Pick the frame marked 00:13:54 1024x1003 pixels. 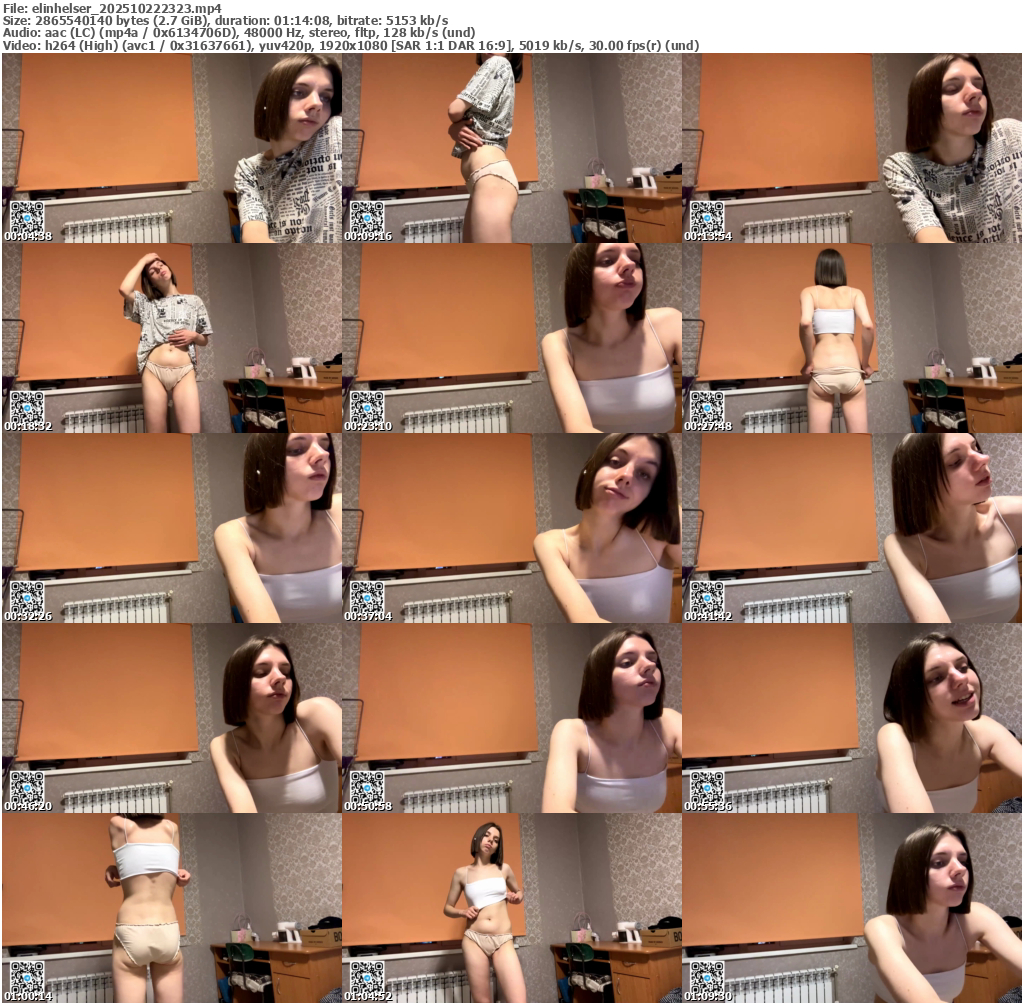click(852, 148)
